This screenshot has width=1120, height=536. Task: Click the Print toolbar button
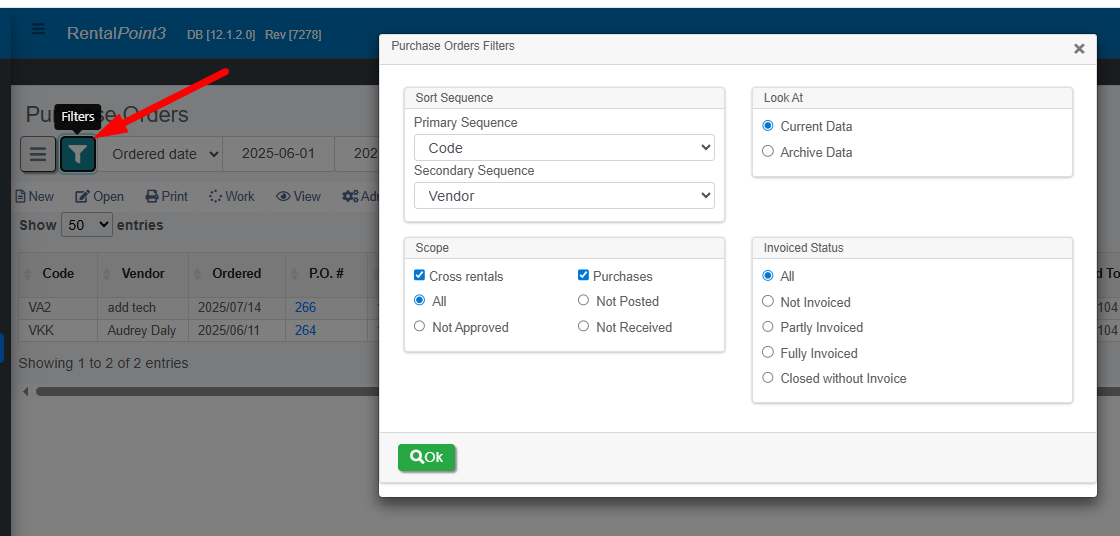point(167,196)
